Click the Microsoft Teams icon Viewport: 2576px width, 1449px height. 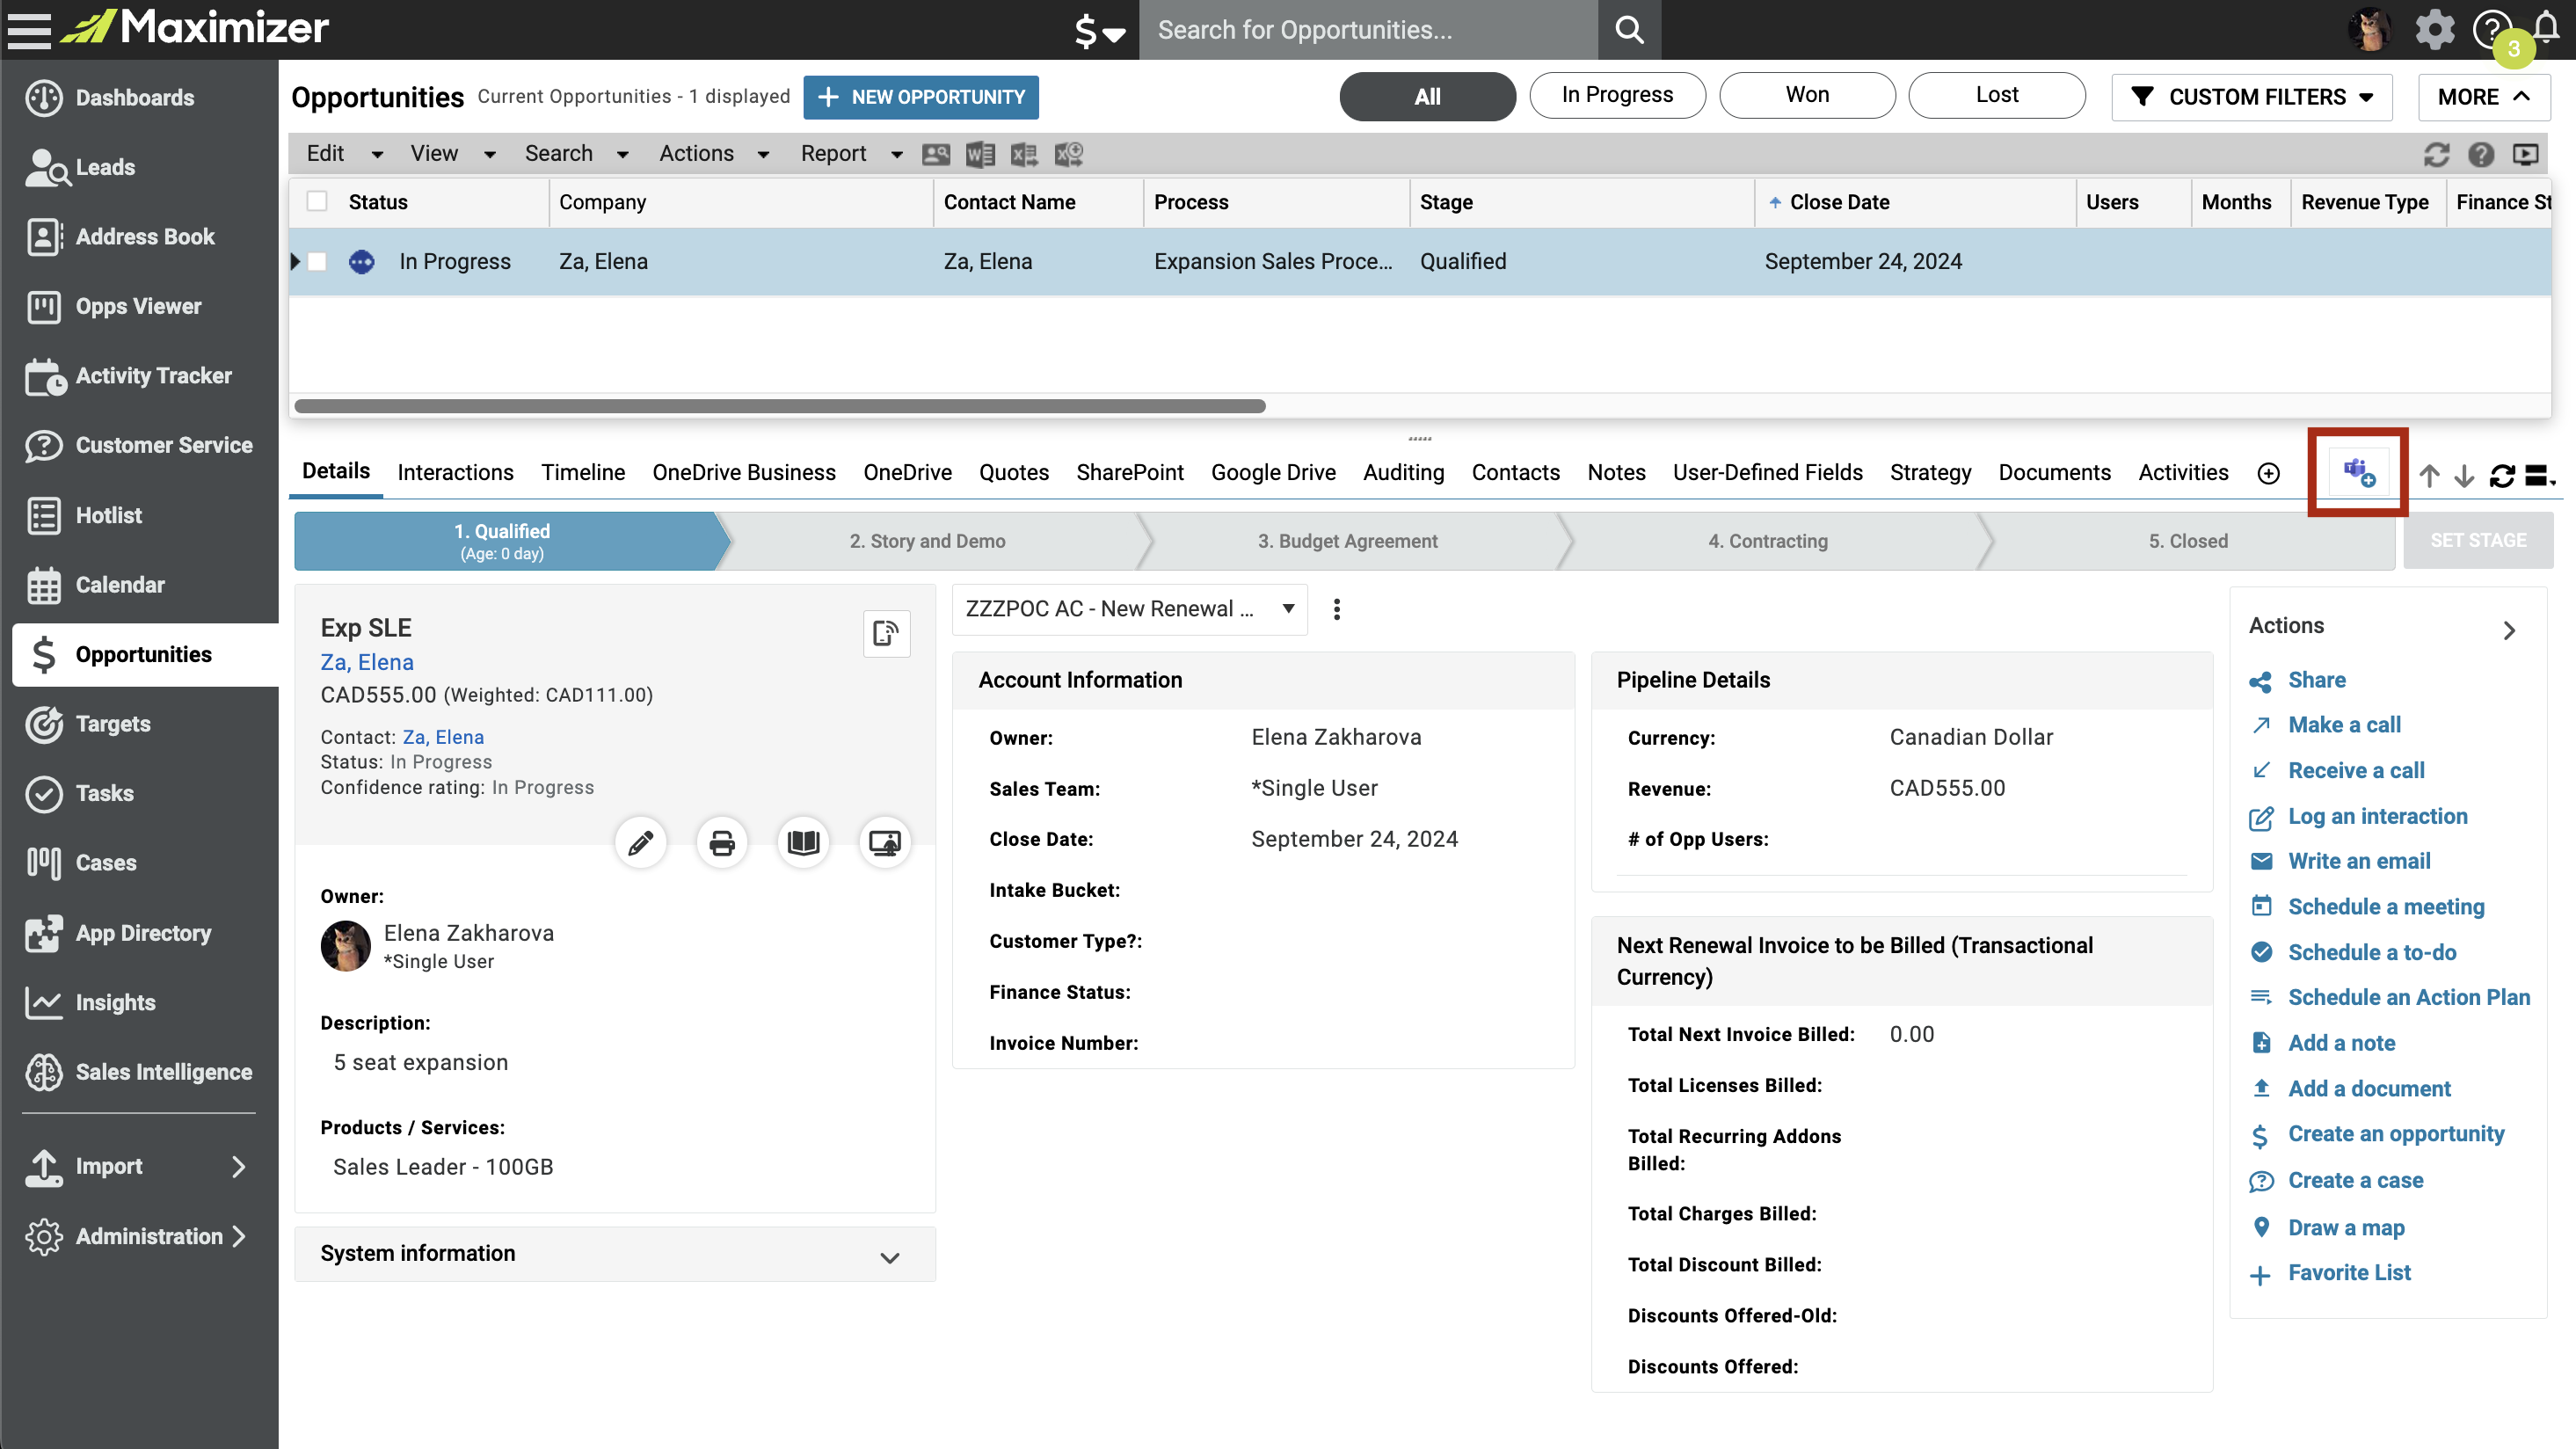pos(2359,472)
